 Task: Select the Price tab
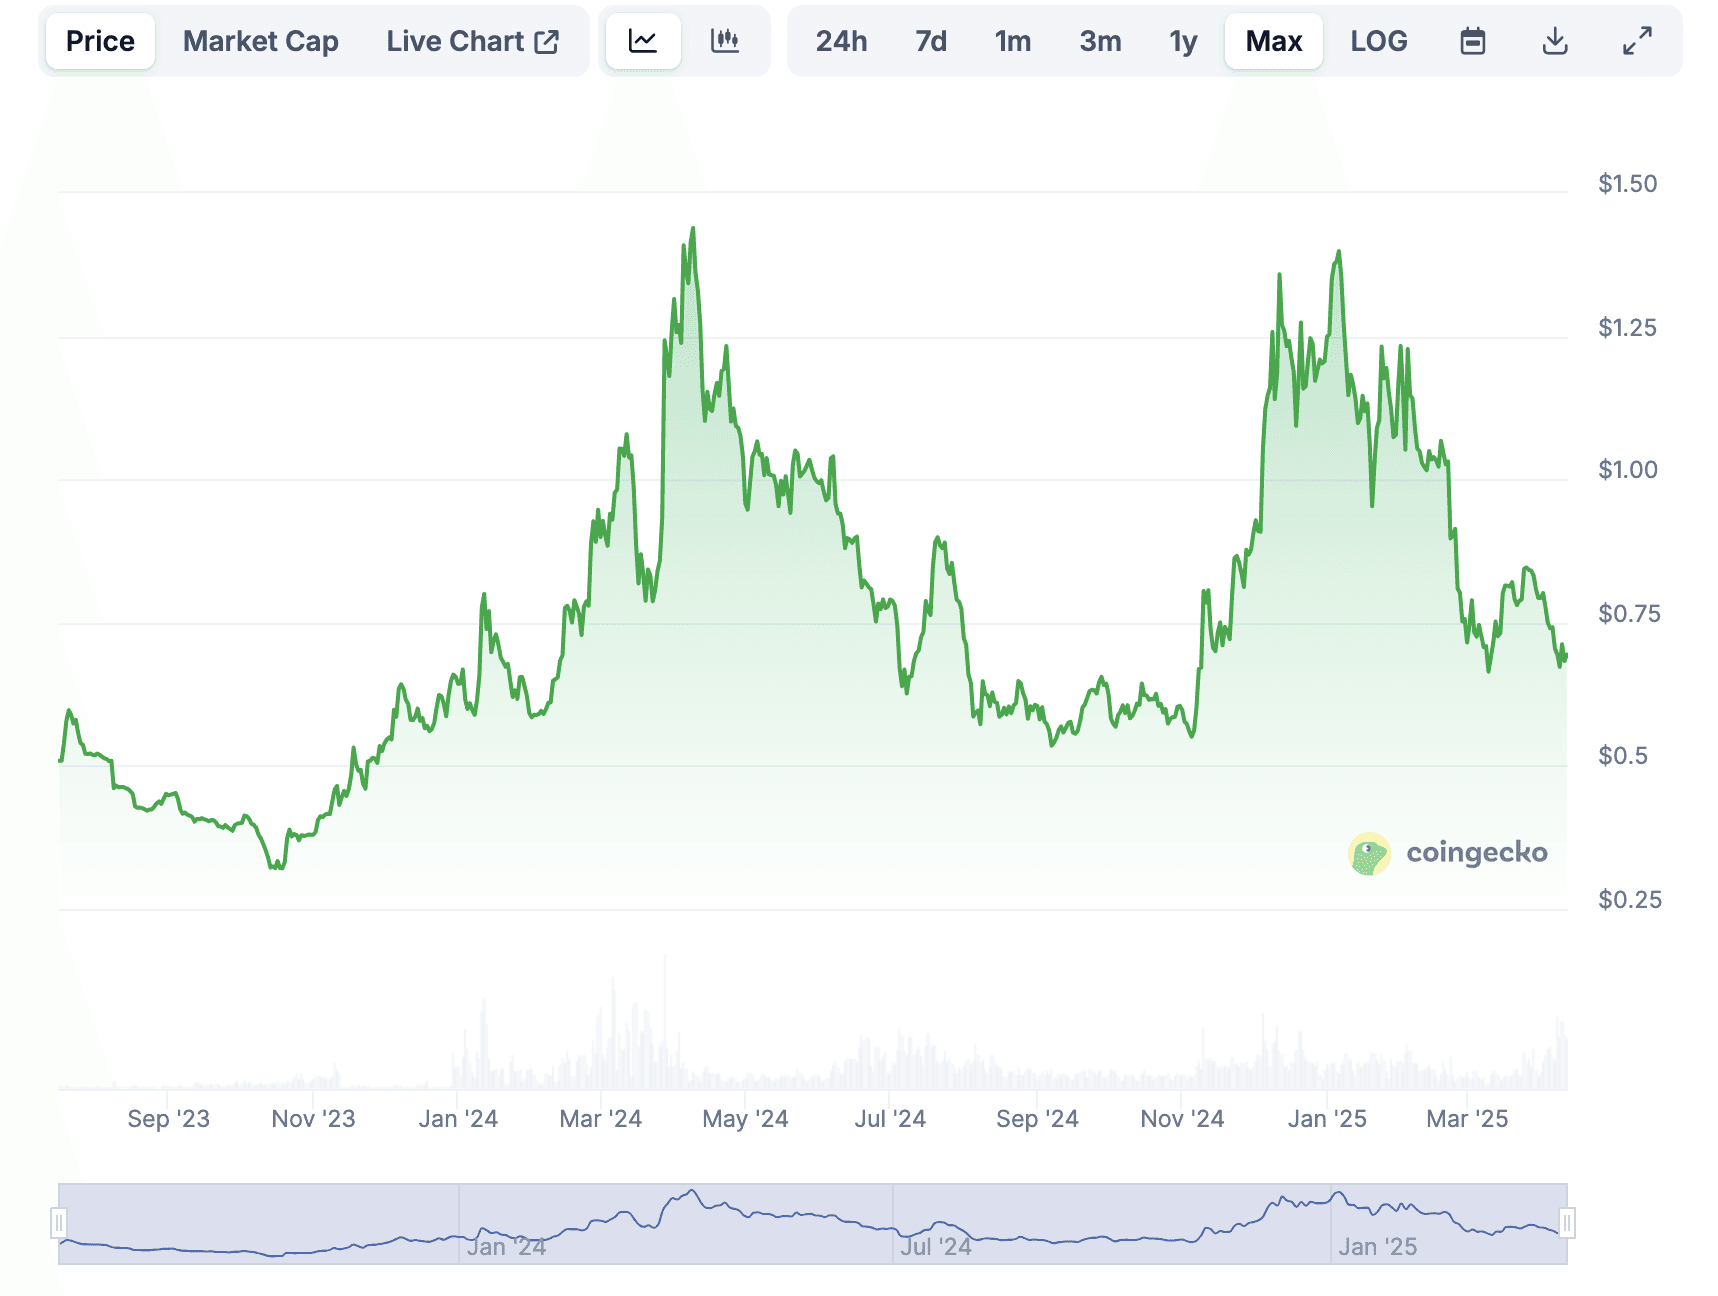pos(100,41)
